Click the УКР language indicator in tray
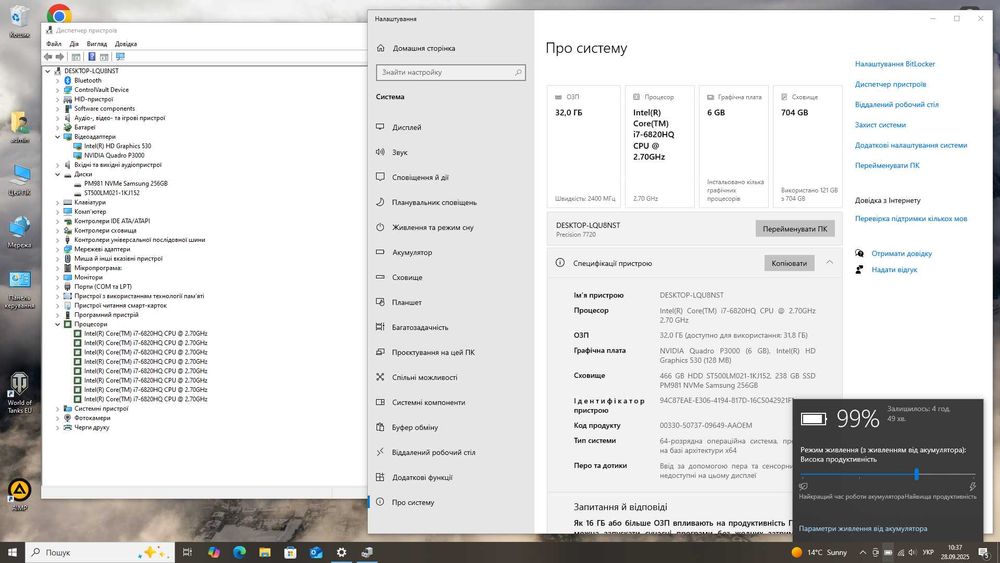The image size is (1000, 563). click(x=928, y=552)
